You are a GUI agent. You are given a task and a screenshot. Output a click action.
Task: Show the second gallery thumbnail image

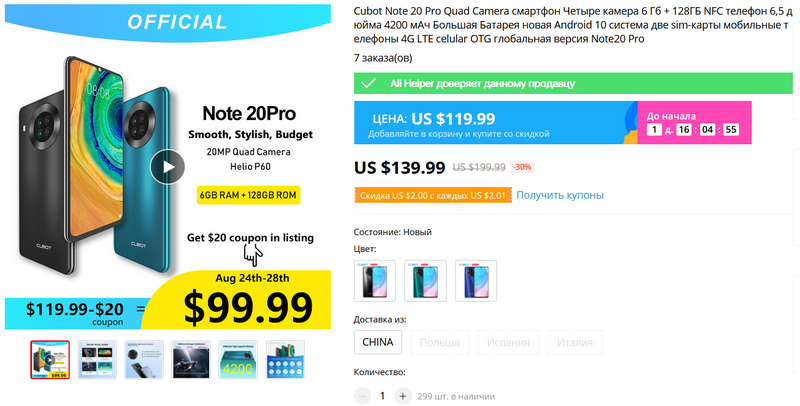tap(96, 360)
